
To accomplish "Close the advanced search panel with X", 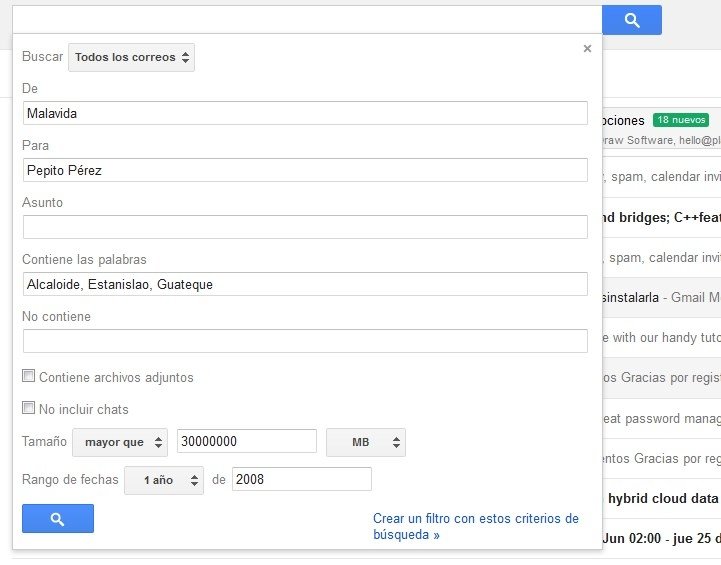I will 587,49.
